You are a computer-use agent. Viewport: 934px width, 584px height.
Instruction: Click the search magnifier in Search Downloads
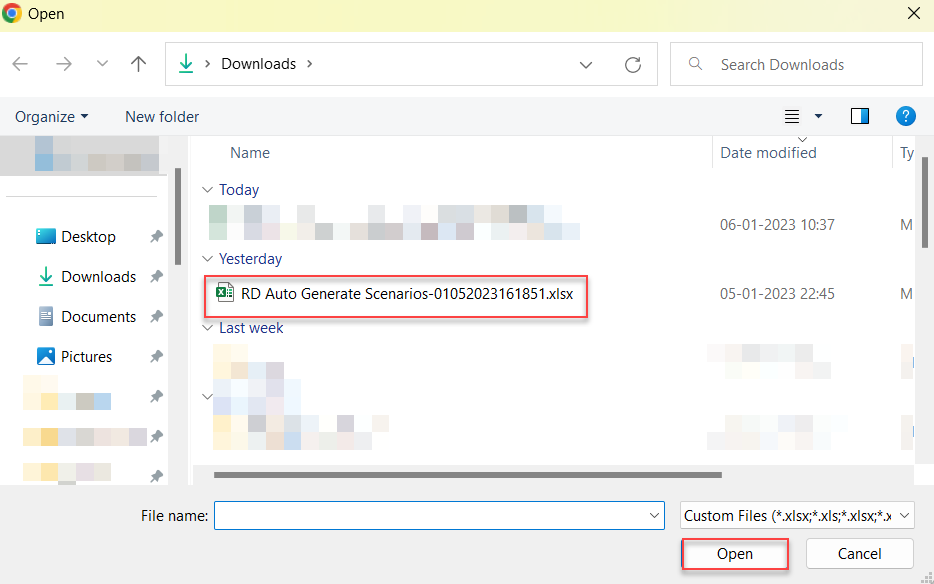(x=695, y=64)
